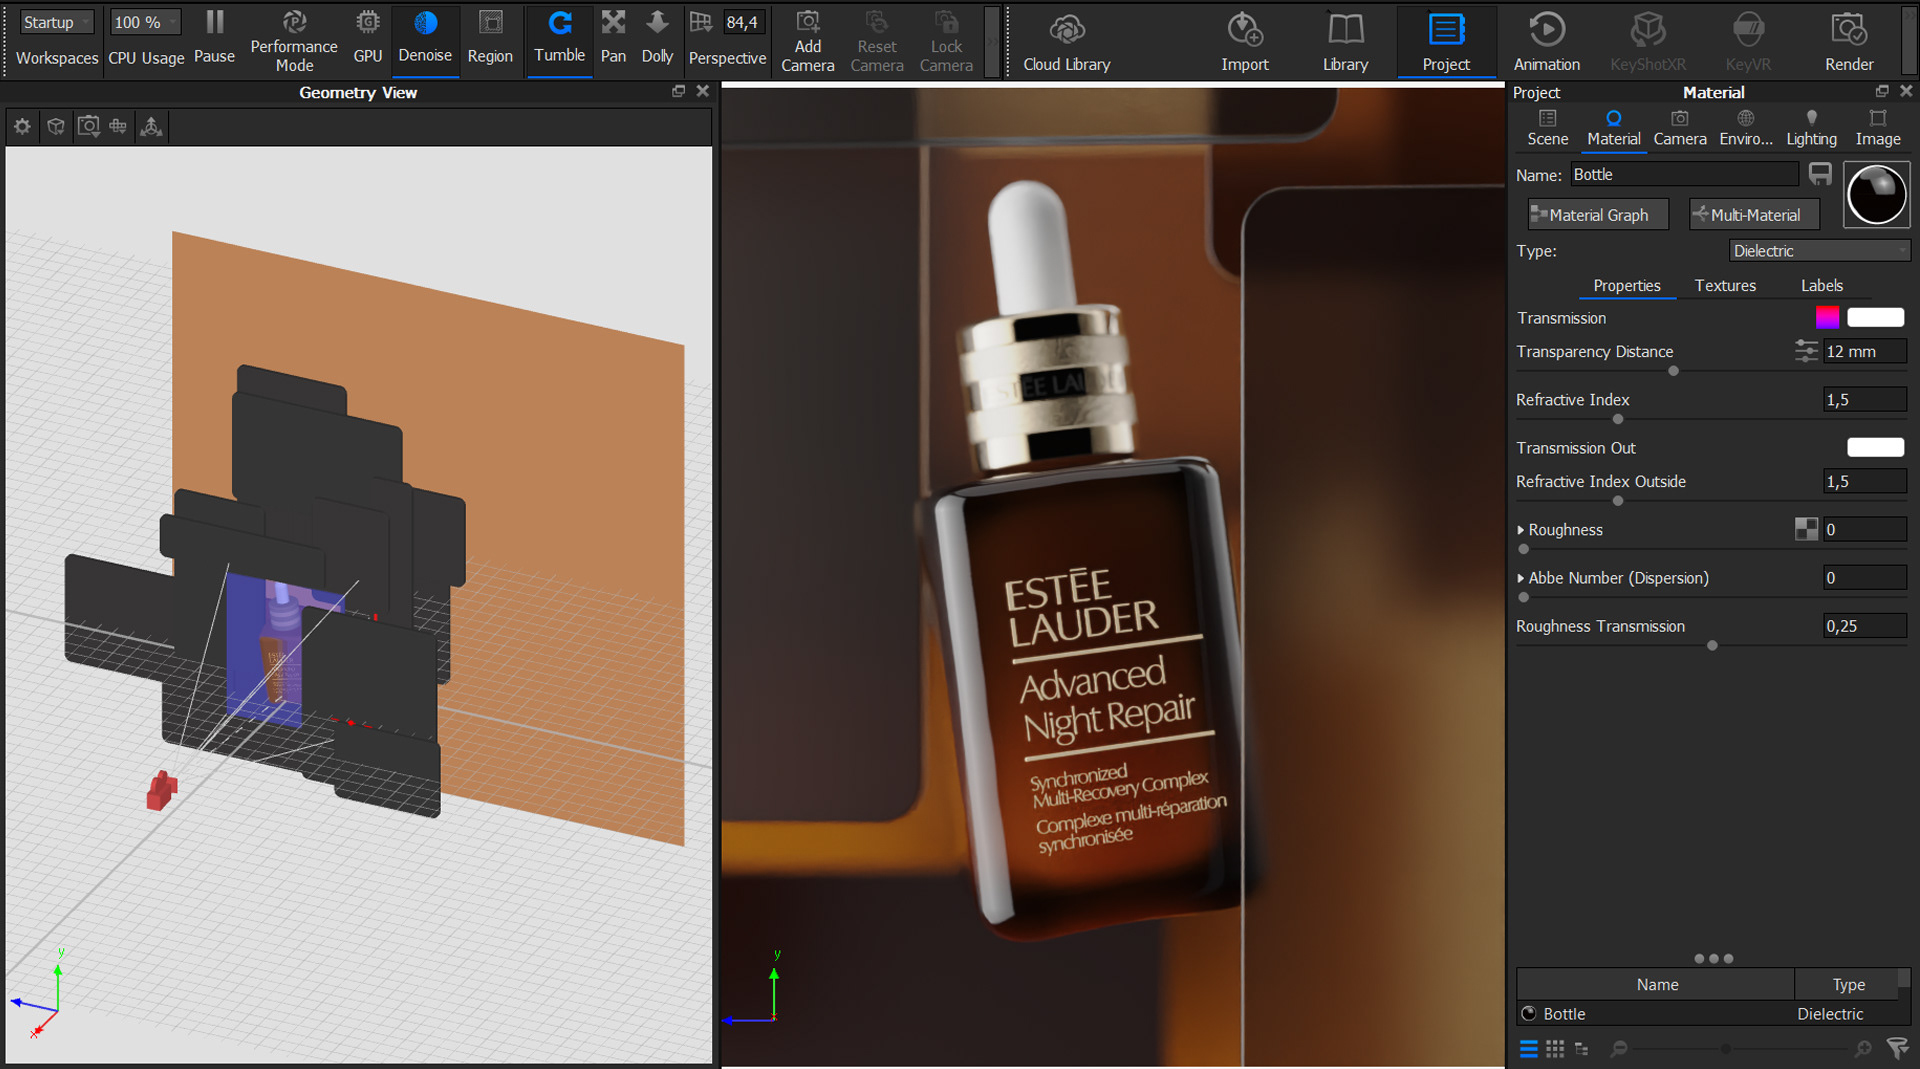
Task: Switch to the Environment tab
Action: [x=1745, y=129]
